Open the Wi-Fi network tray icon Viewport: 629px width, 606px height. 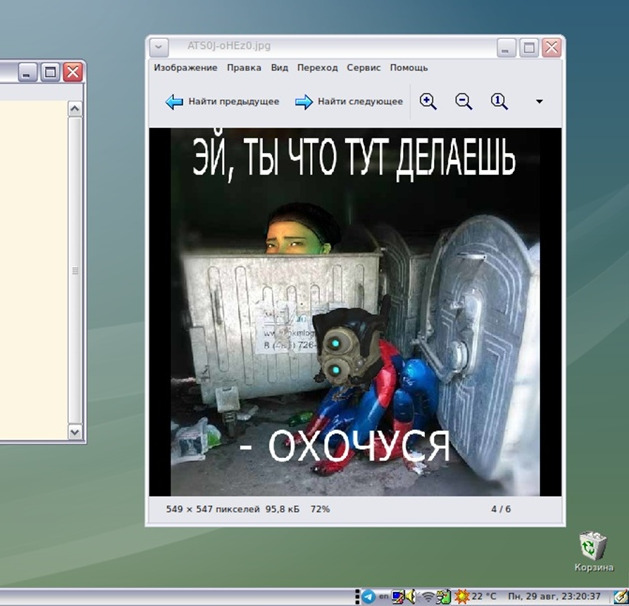tap(427, 597)
